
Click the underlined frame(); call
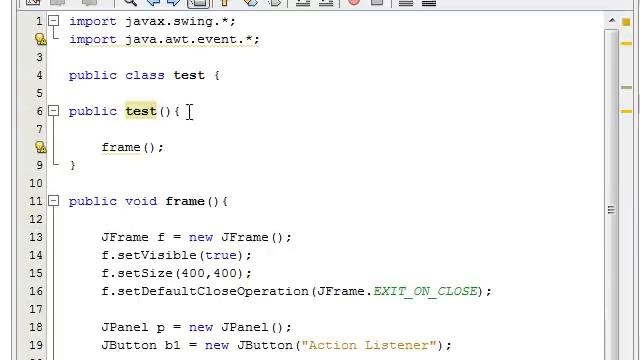point(132,147)
